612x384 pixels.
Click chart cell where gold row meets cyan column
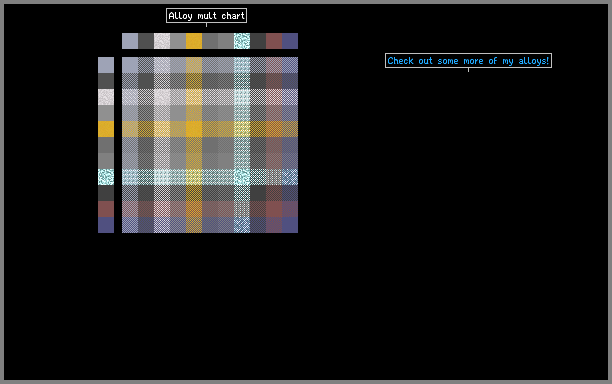[x=242, y=129]
